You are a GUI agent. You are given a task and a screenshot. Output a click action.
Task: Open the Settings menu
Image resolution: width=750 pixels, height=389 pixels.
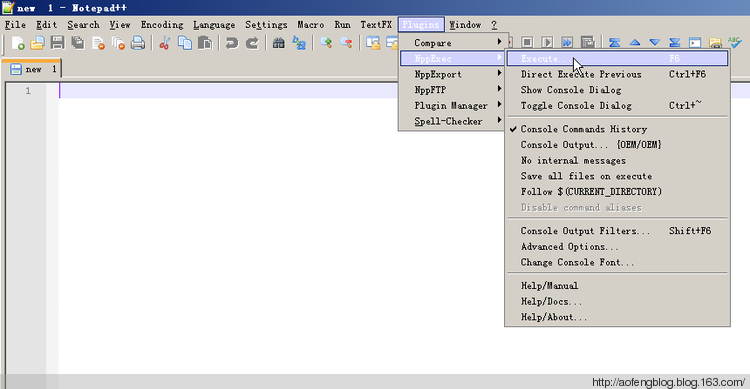[x=266, y=25]
